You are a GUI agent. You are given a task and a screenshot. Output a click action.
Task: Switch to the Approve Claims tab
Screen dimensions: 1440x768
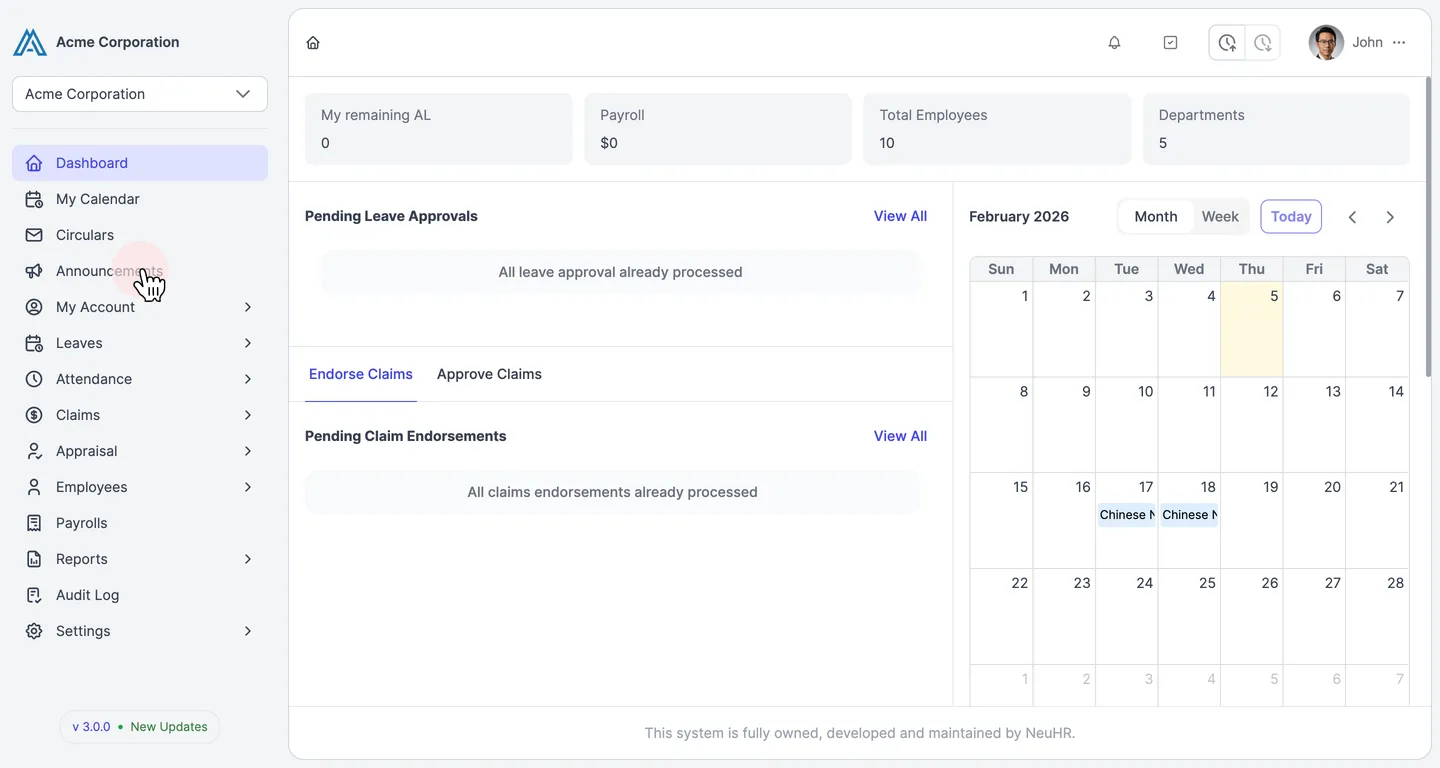[489, 374]
